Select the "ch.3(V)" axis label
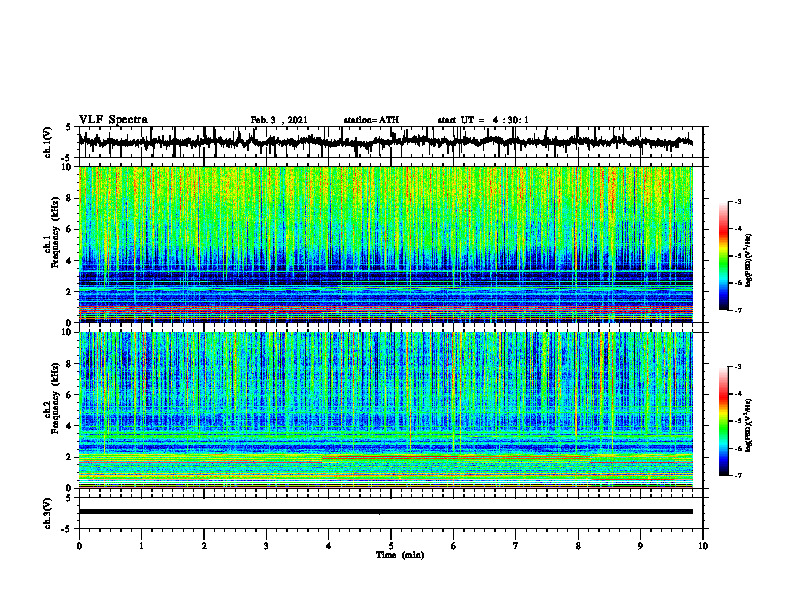This screenshot has height=612, width=792. click(x=48, y=514)
